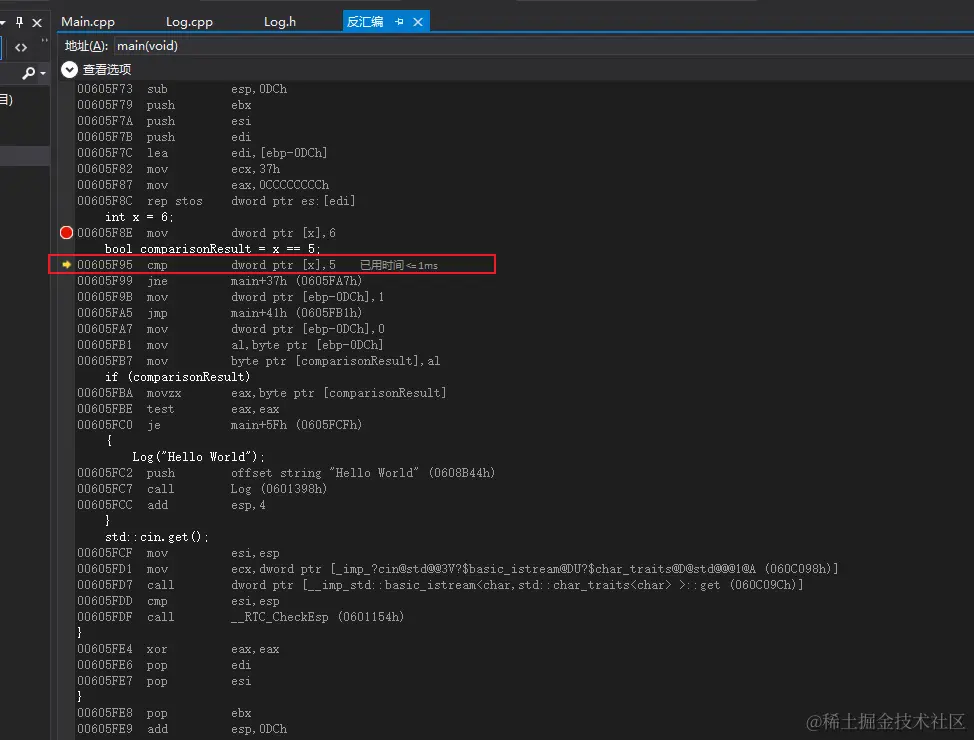The height and width of the screenshot is (740, 974).
Task: Select the jmp instruction at 00605FA5
Action: click(219, 313)
